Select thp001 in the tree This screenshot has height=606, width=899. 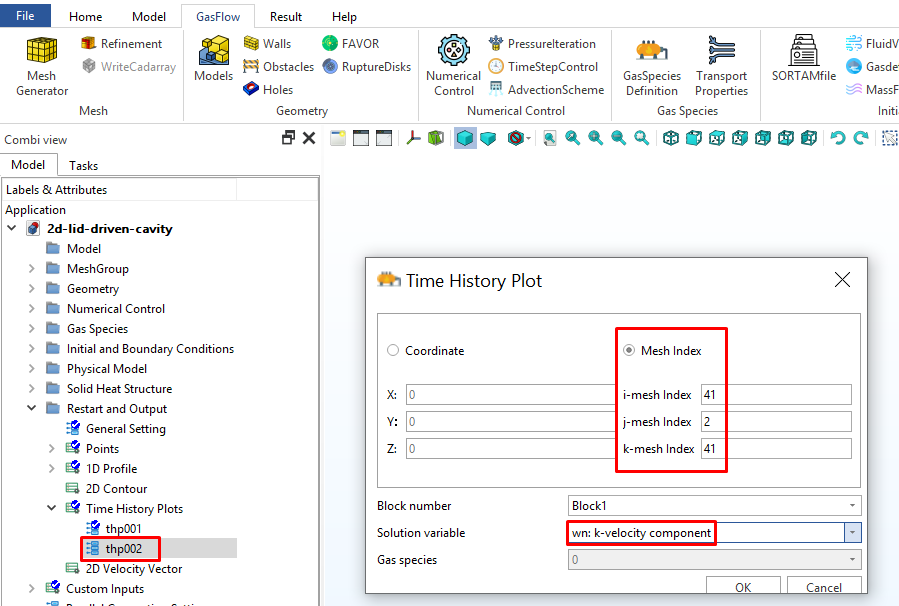point(123,528)
